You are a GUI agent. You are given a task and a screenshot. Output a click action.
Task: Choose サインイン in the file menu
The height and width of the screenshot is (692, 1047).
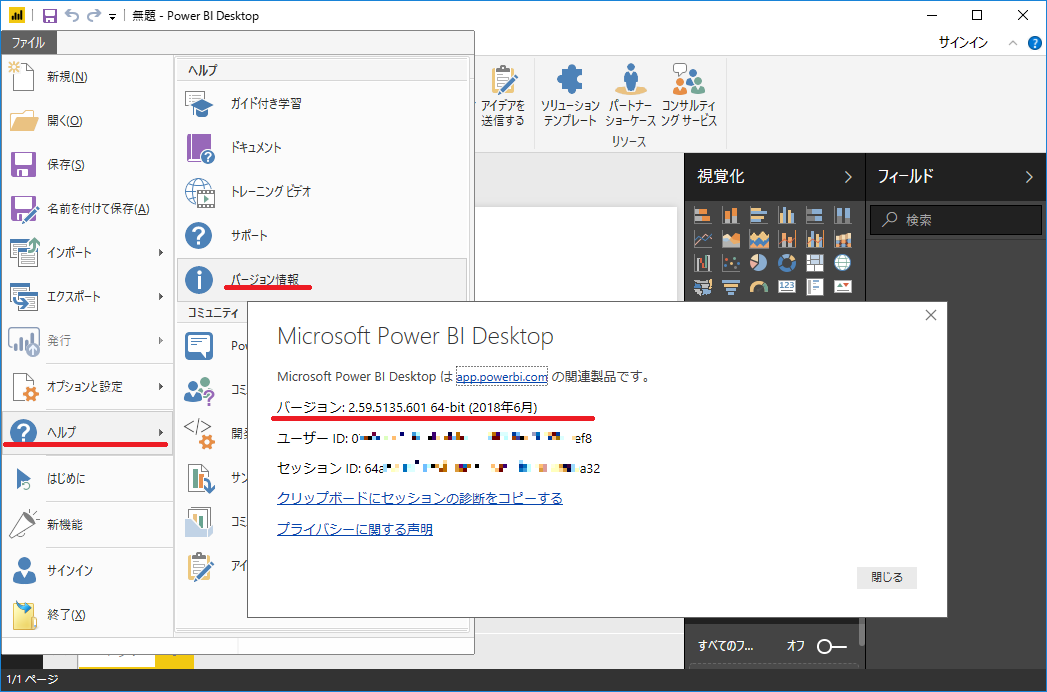coord(87,570)
